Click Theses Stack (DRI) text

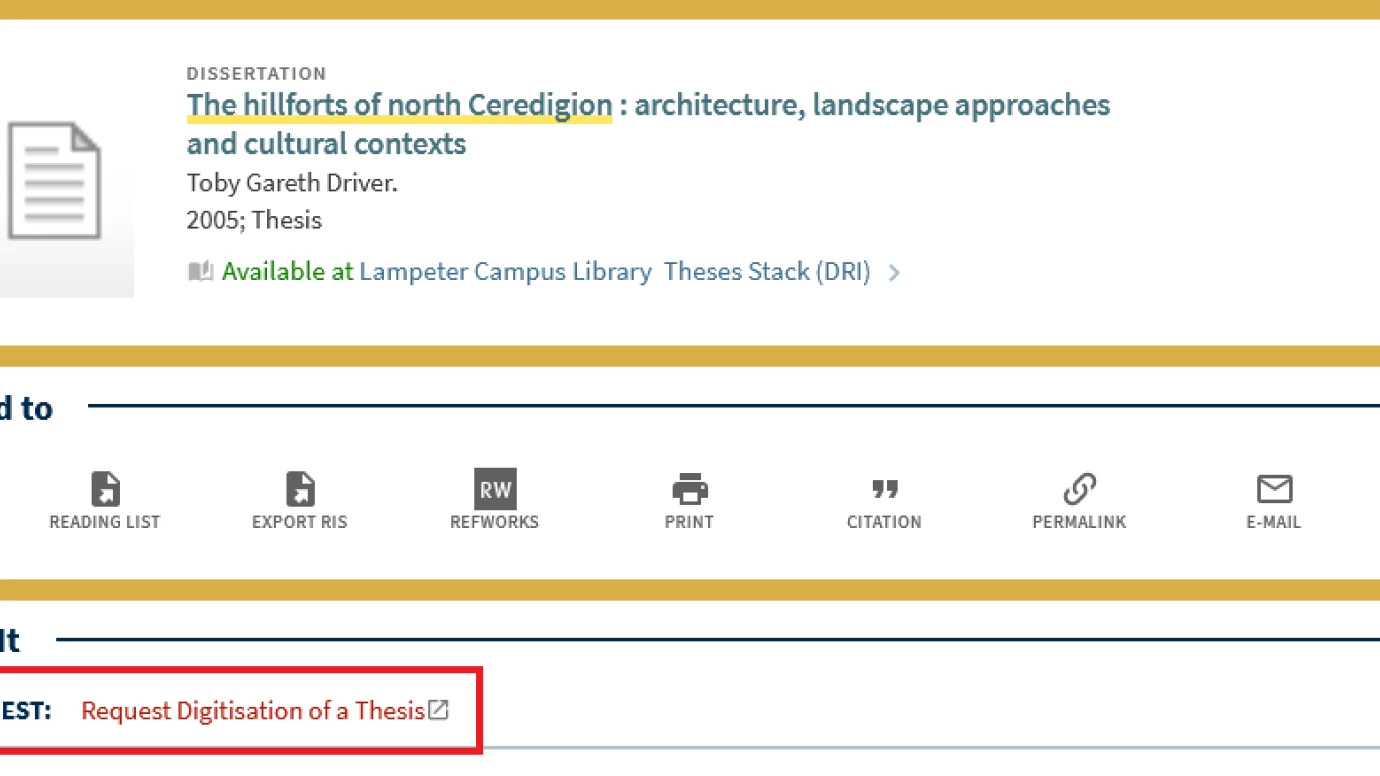(767, 272)
